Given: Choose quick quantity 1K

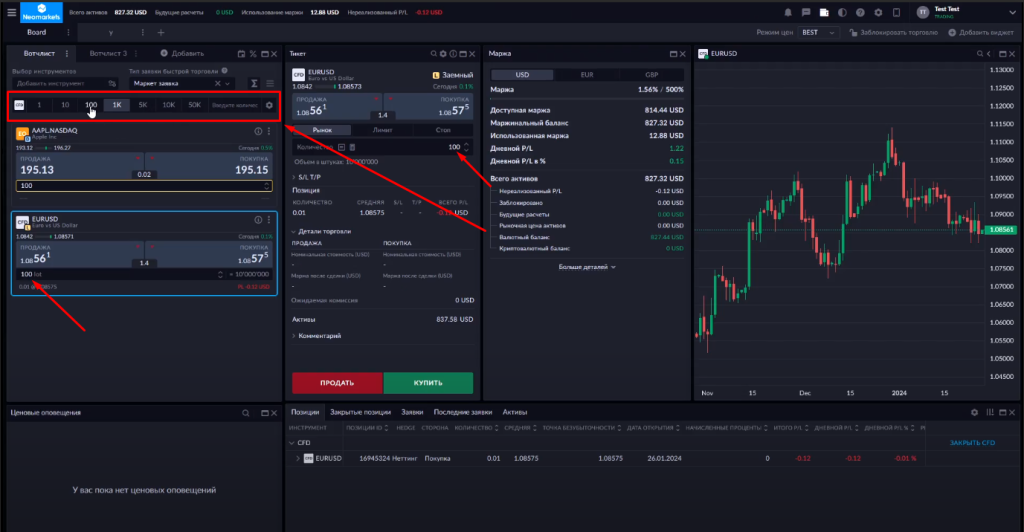Looking at the screenshot, I should pyautogui.click(x=117, y=105).
